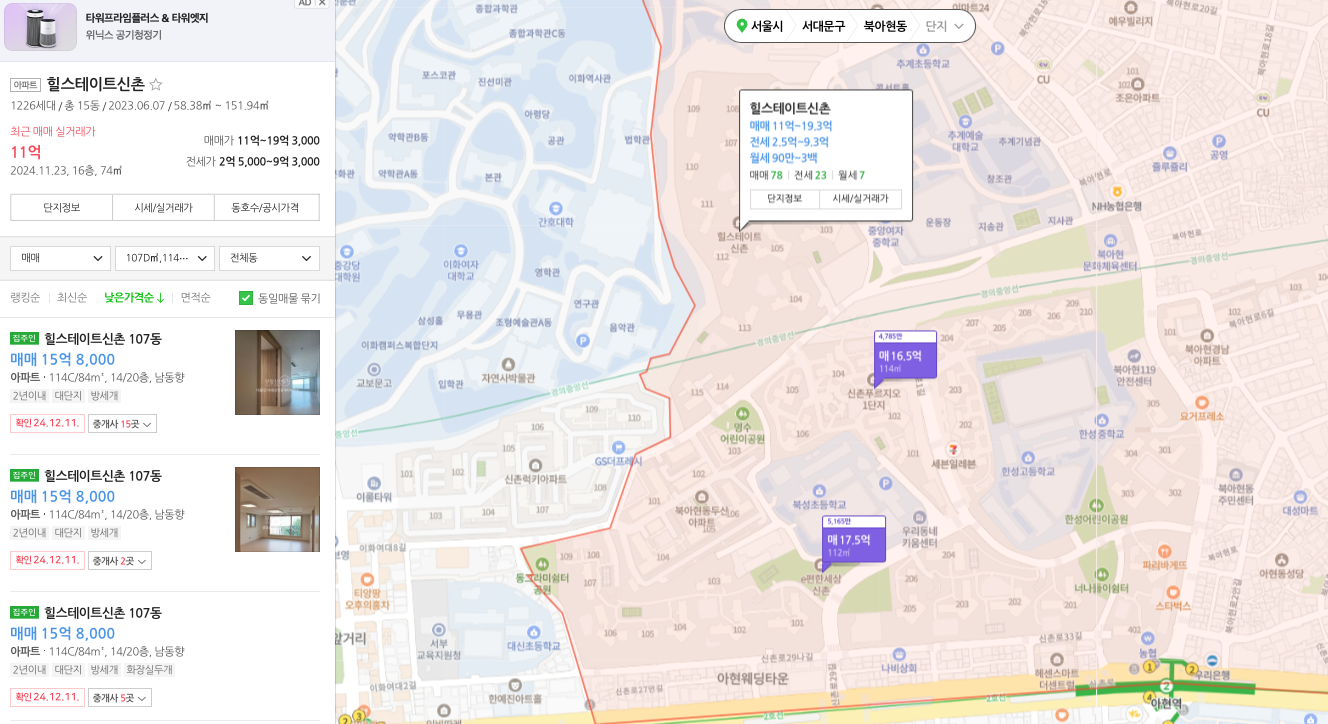The image size is (1328, 724).
Task: Click the 북성초등학교 school icon
Action: coord(819,490)
